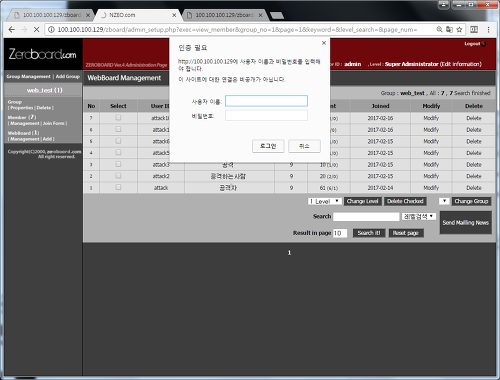Switch to the third browser tab
The width and height of the screenshot is (500, 380).
tap(224, 15)
